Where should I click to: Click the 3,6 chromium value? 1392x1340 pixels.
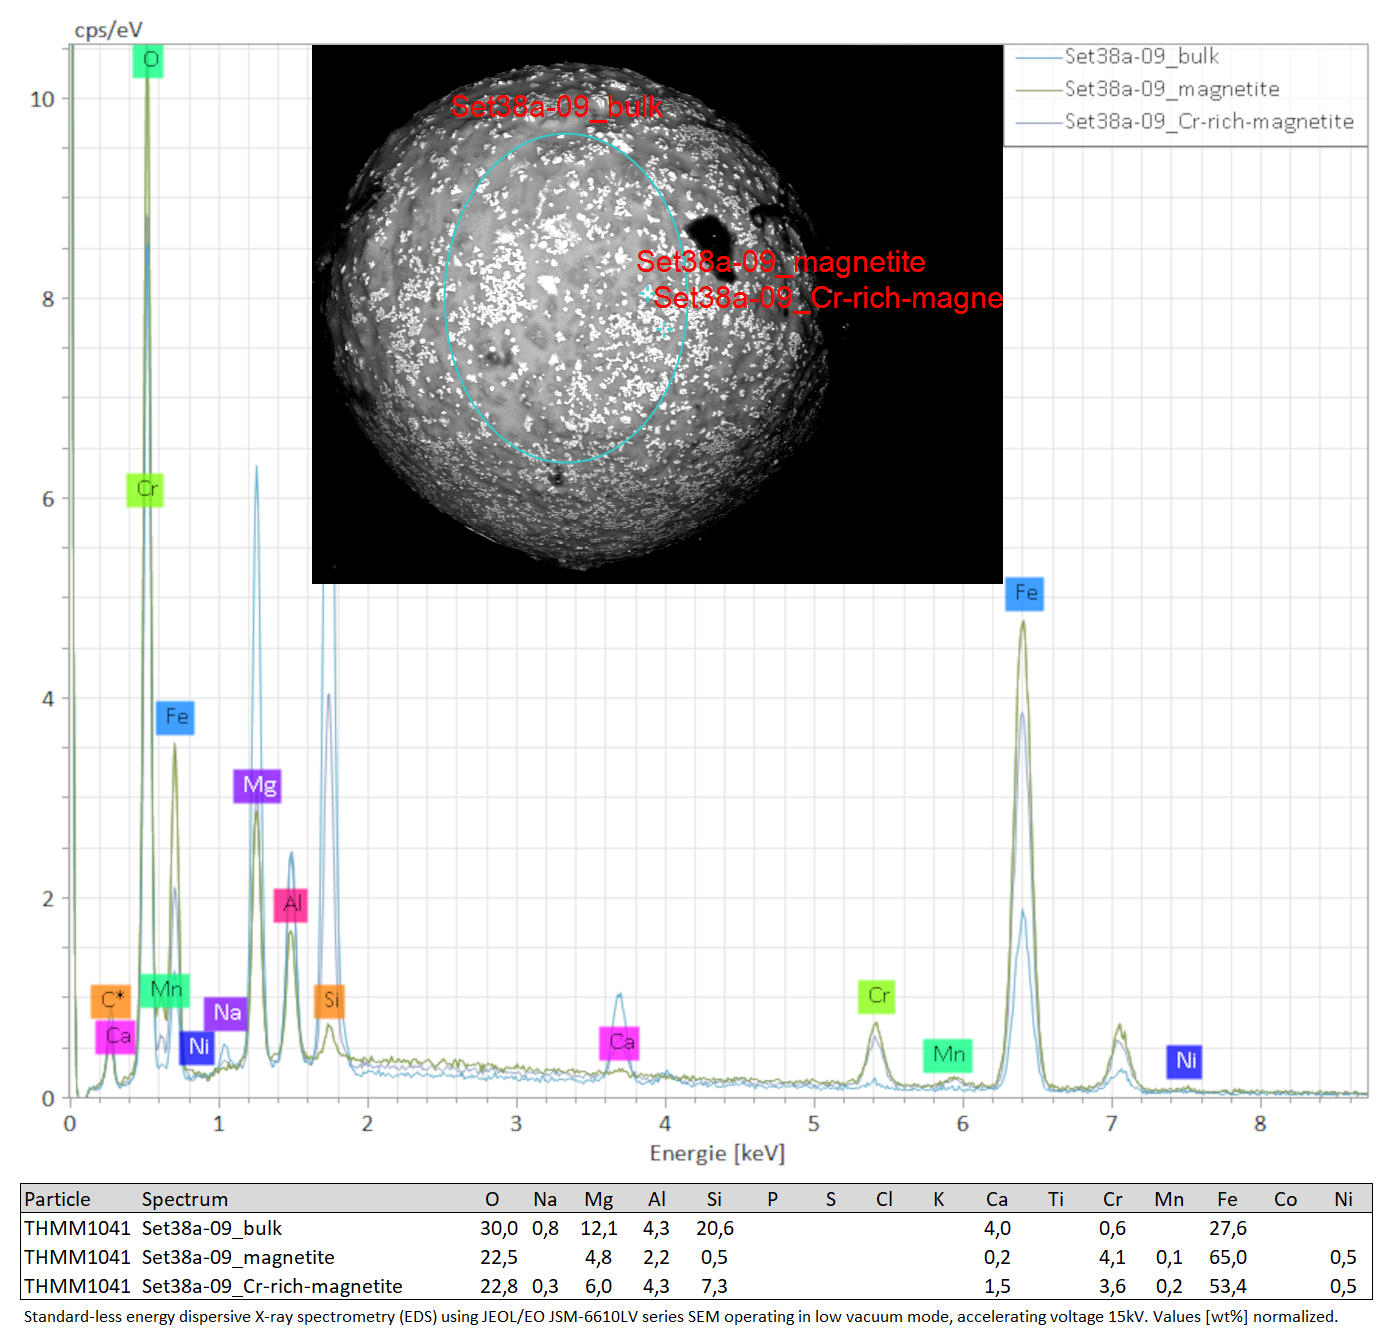[1112, 1286]
